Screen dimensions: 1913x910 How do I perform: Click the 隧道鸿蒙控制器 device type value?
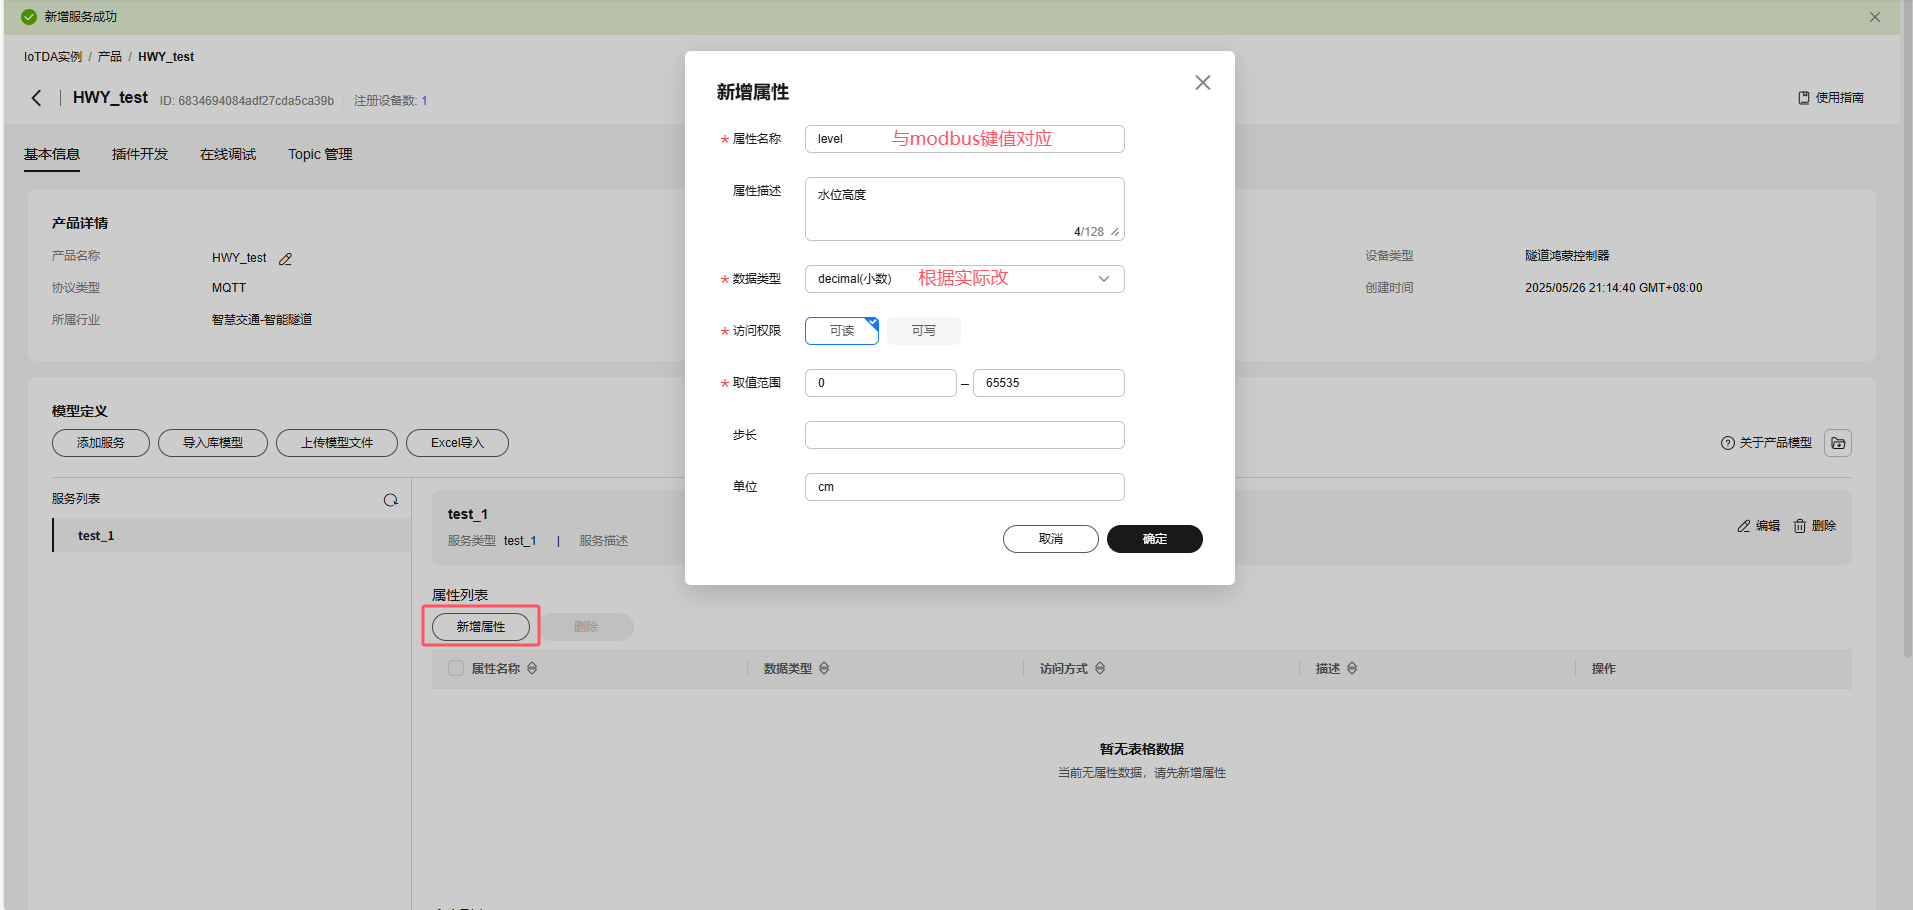point(1567,256)
